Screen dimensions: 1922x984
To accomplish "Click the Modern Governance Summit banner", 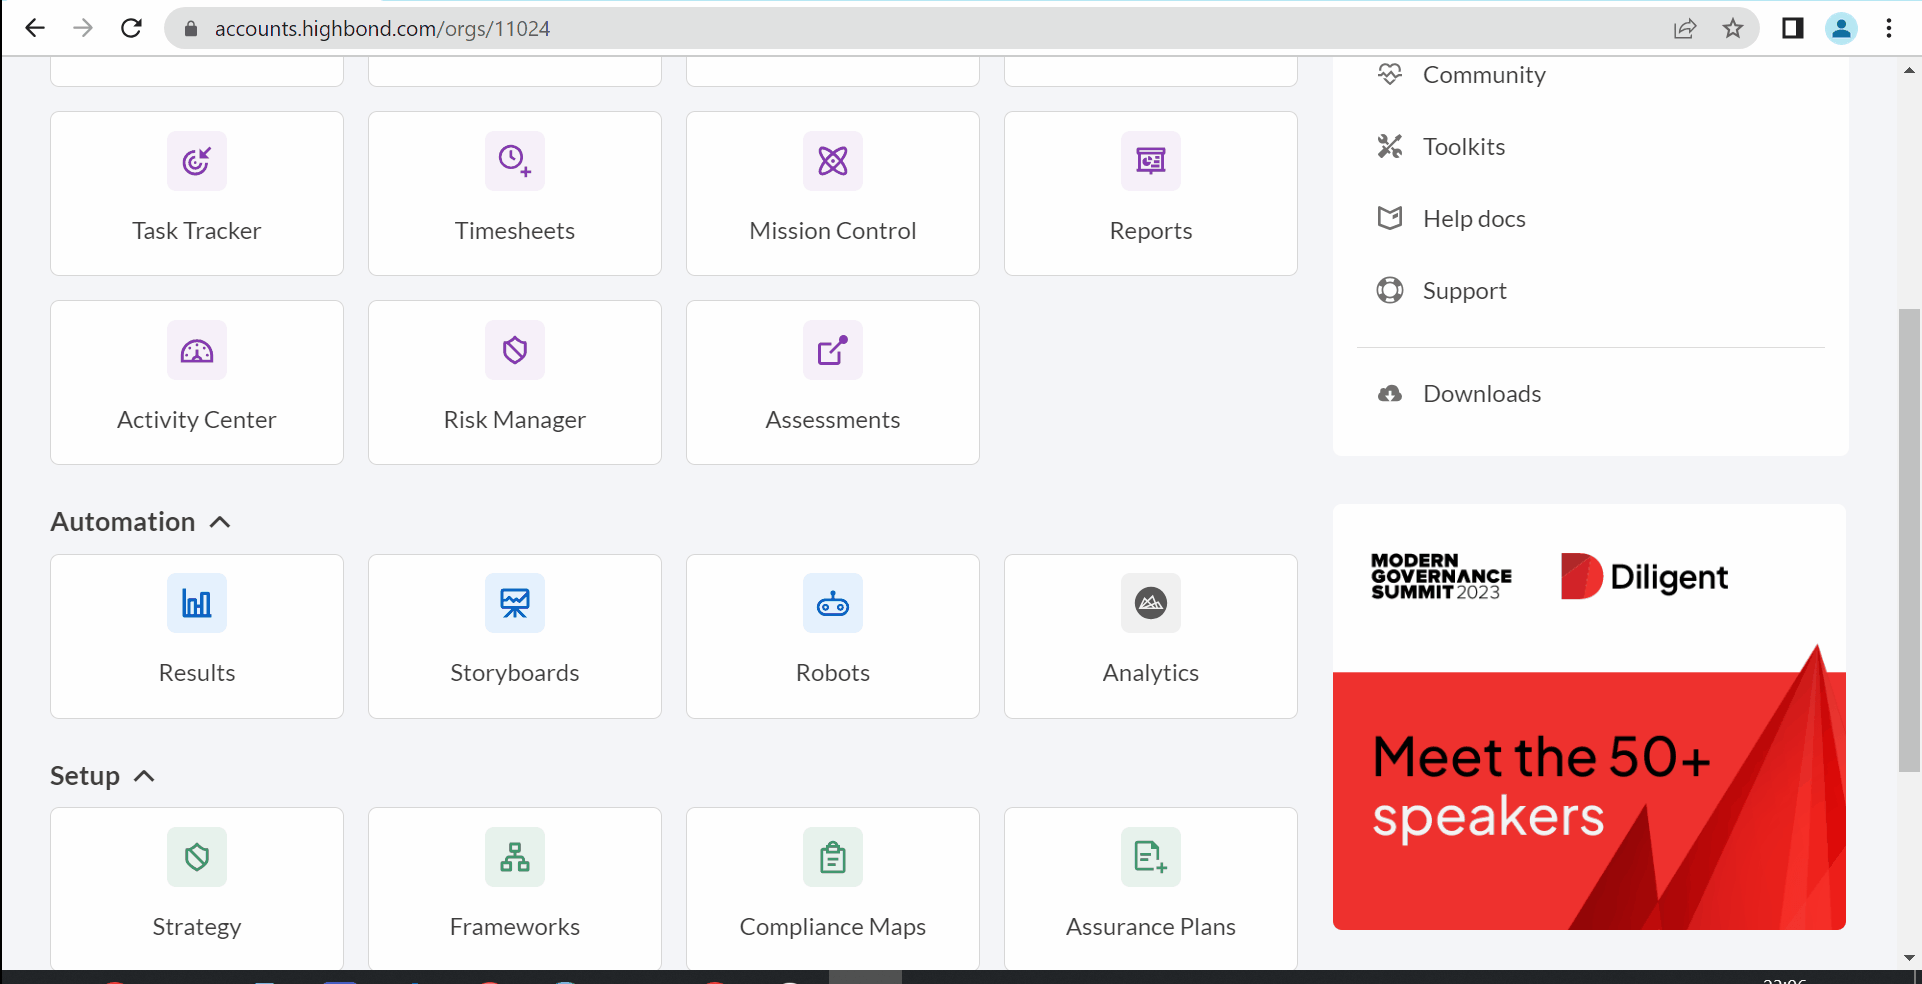I will click(x=1589, y=717).
